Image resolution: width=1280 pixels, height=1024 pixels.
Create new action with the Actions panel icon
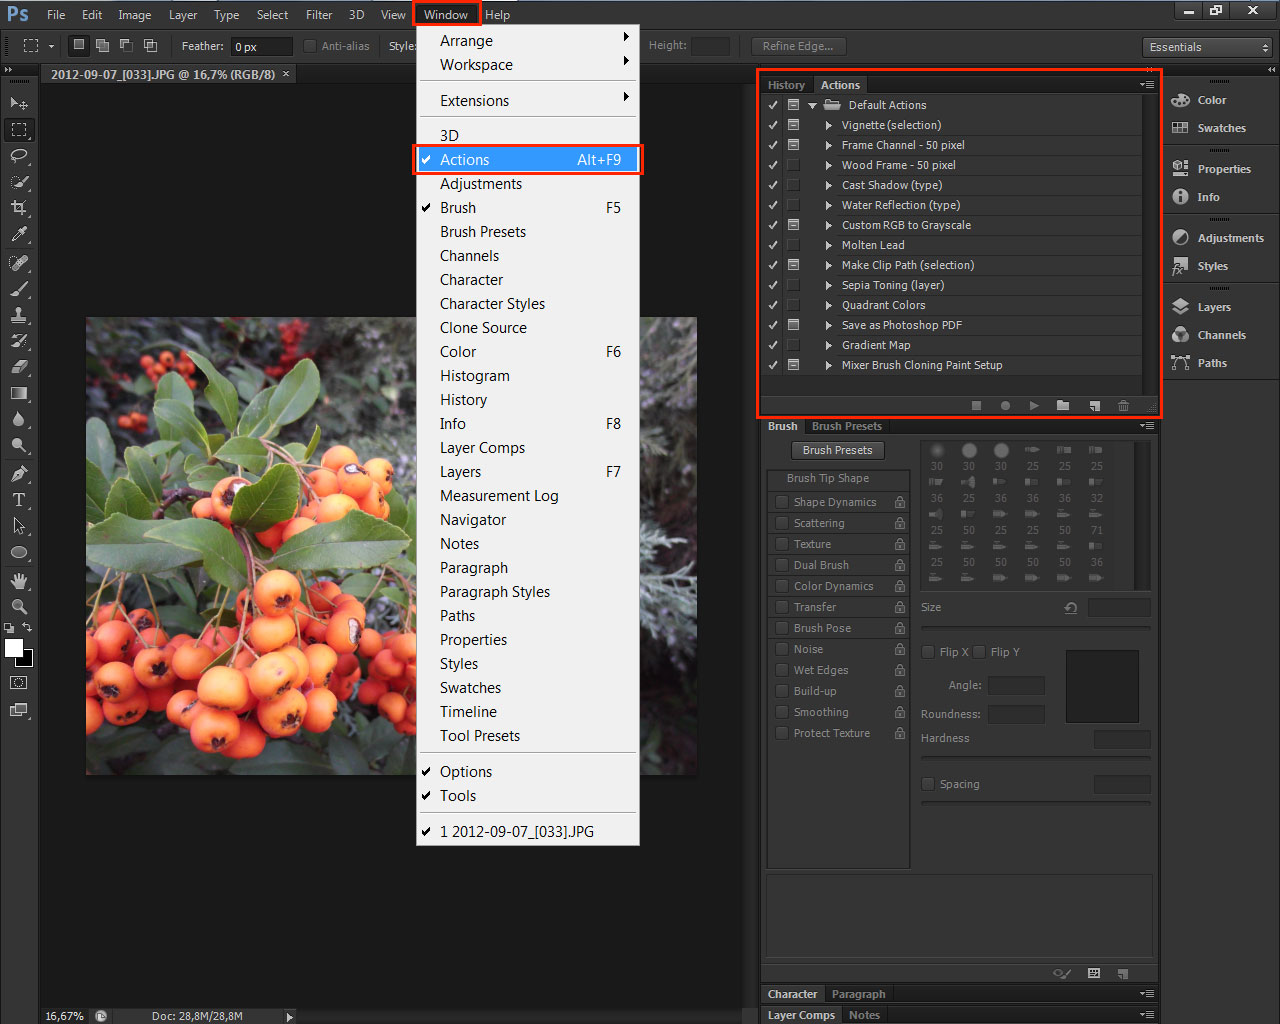coord(1094,406)
